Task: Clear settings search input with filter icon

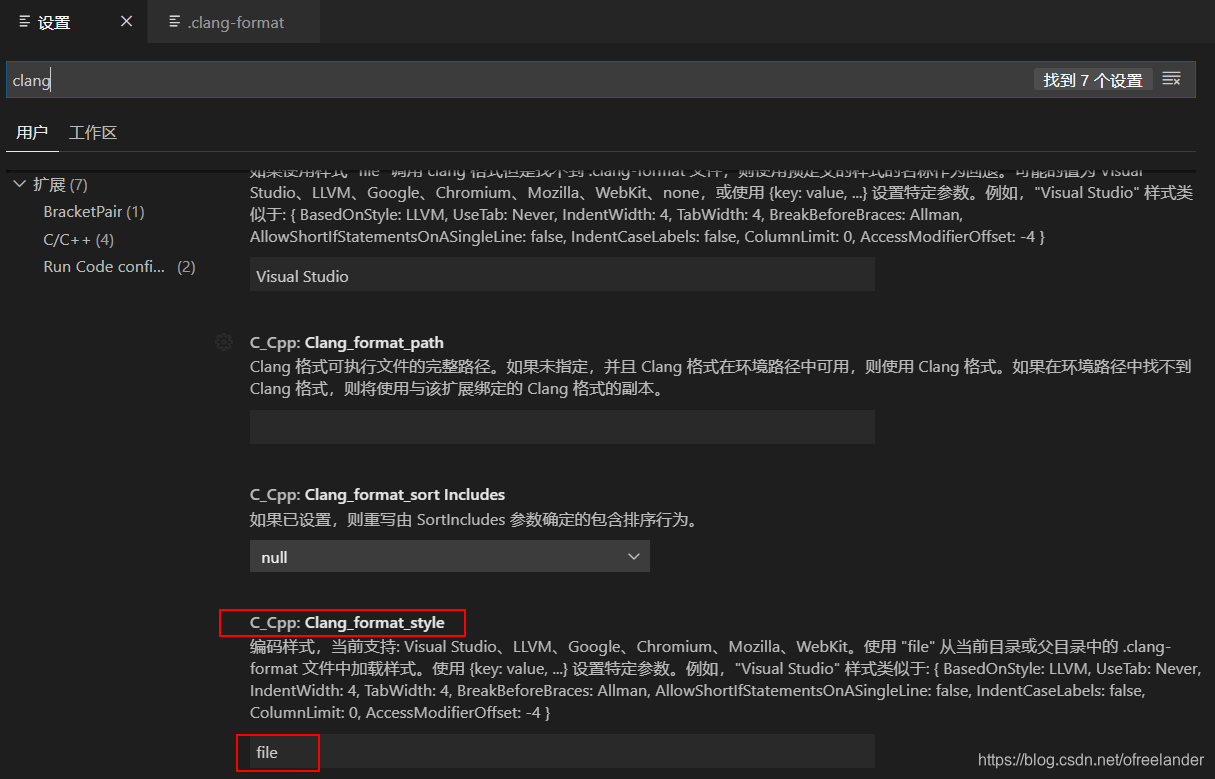Action: point(1172,79)
